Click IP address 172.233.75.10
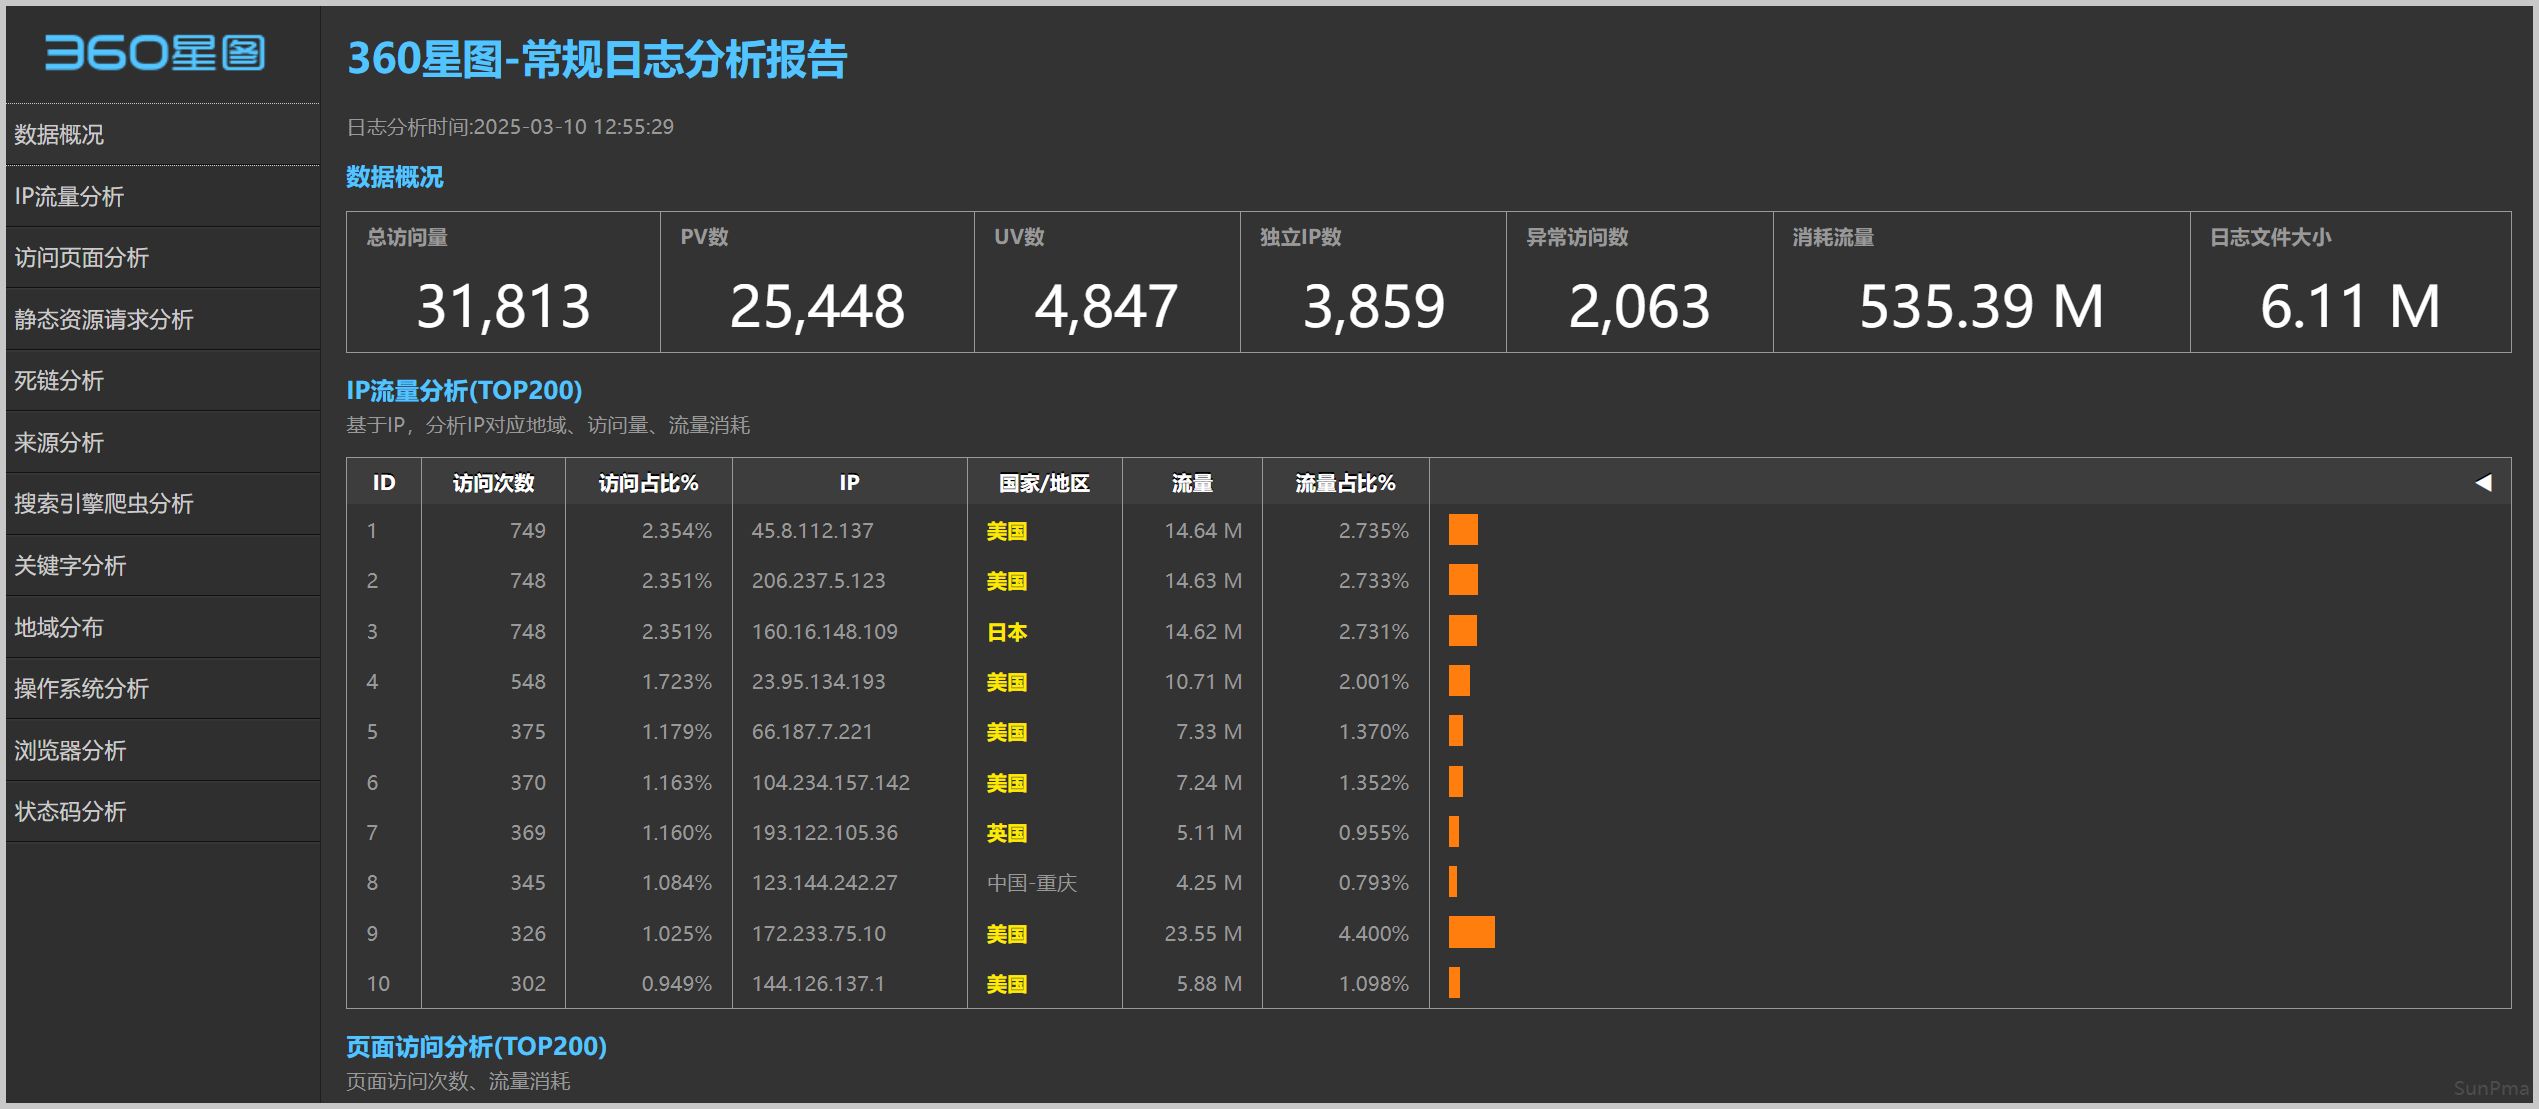 [819, 934]
